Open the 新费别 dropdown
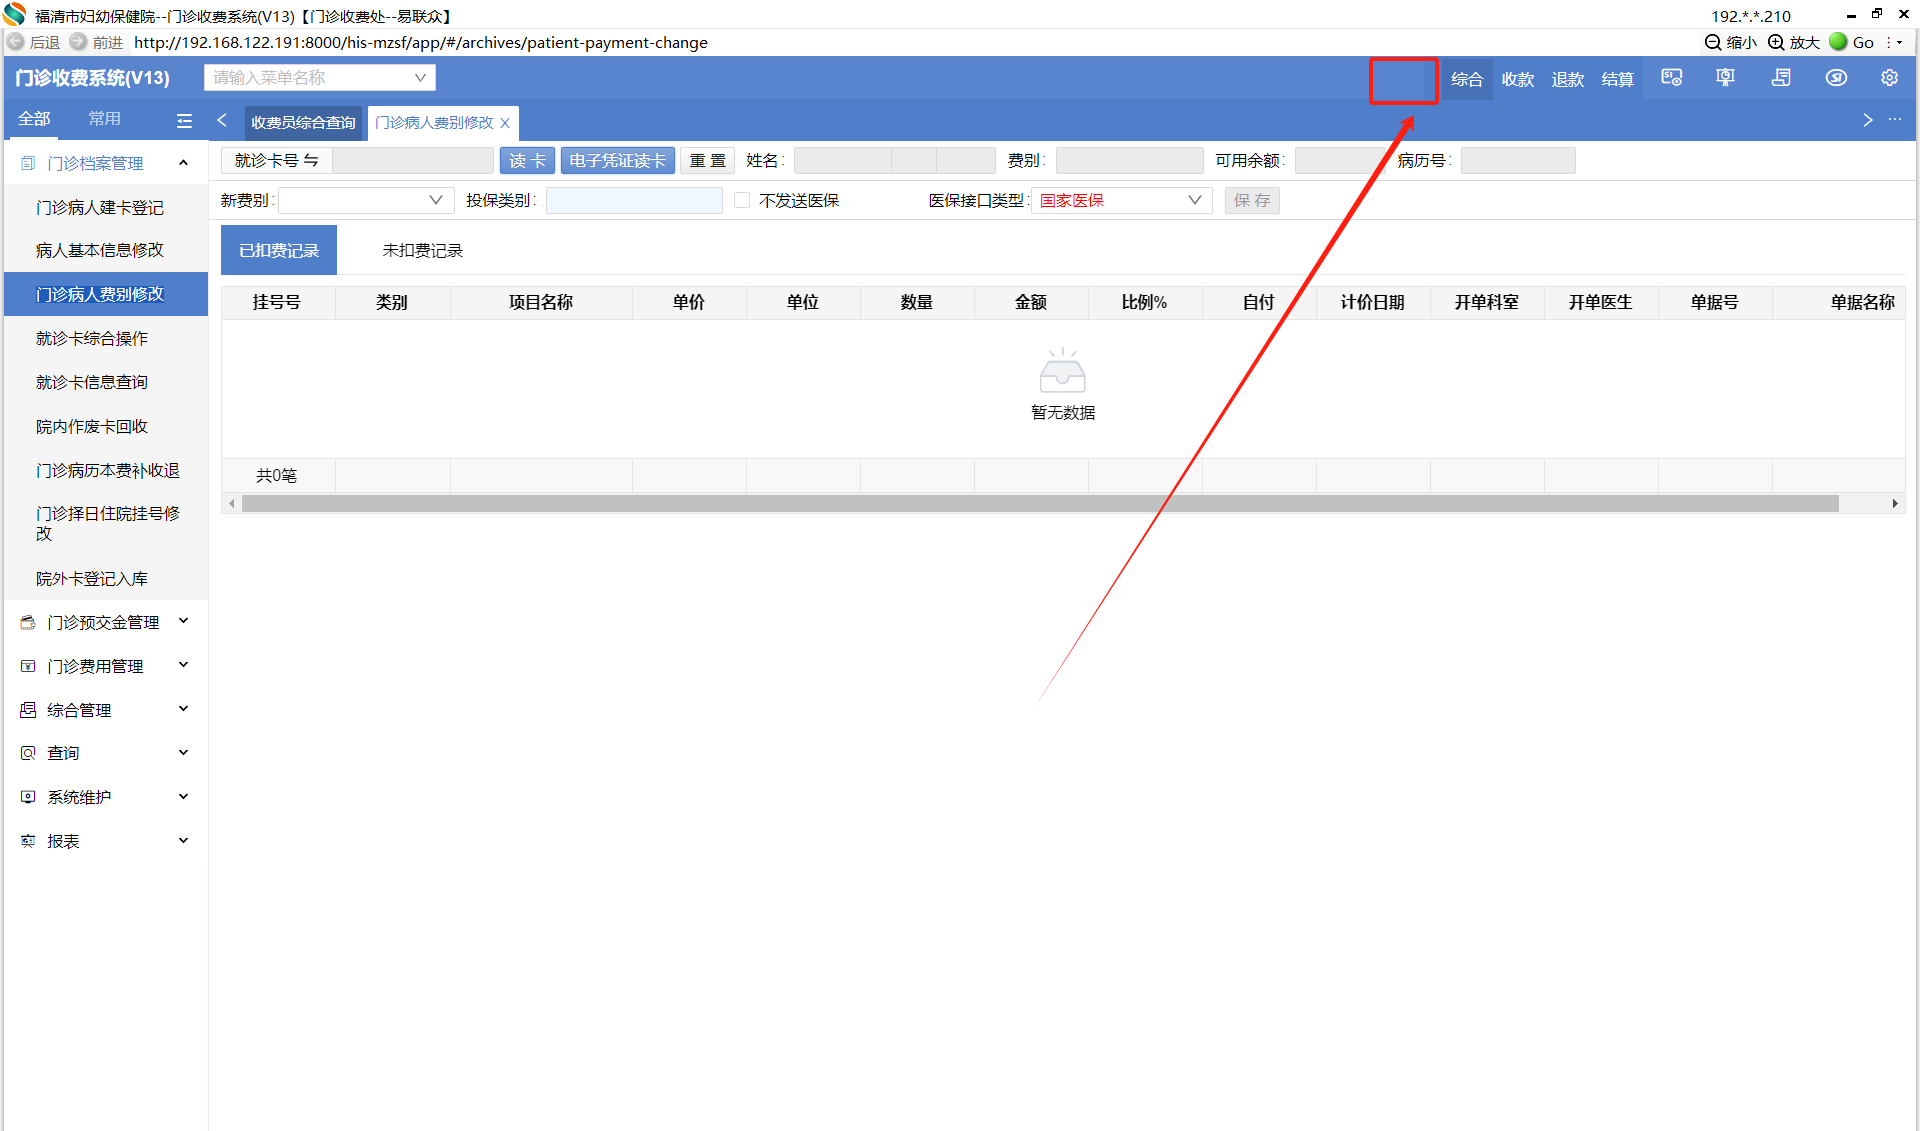The width and height of the screenshot is (1920, 1131). click(365, 200)
